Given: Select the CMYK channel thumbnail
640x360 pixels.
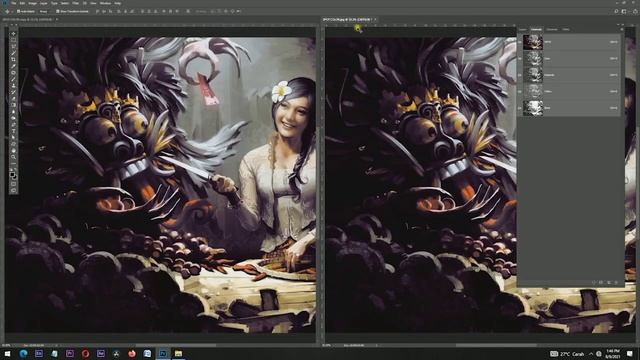Looking at the screenshot, I should (533, 42).
